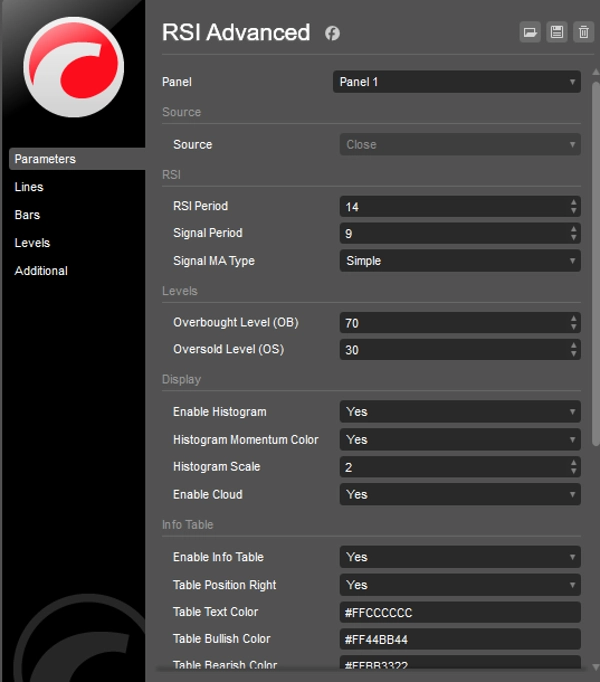This screenshot has height=682, width=600.
Task: Click the load parameters folder icon
Action: point(530,32)
